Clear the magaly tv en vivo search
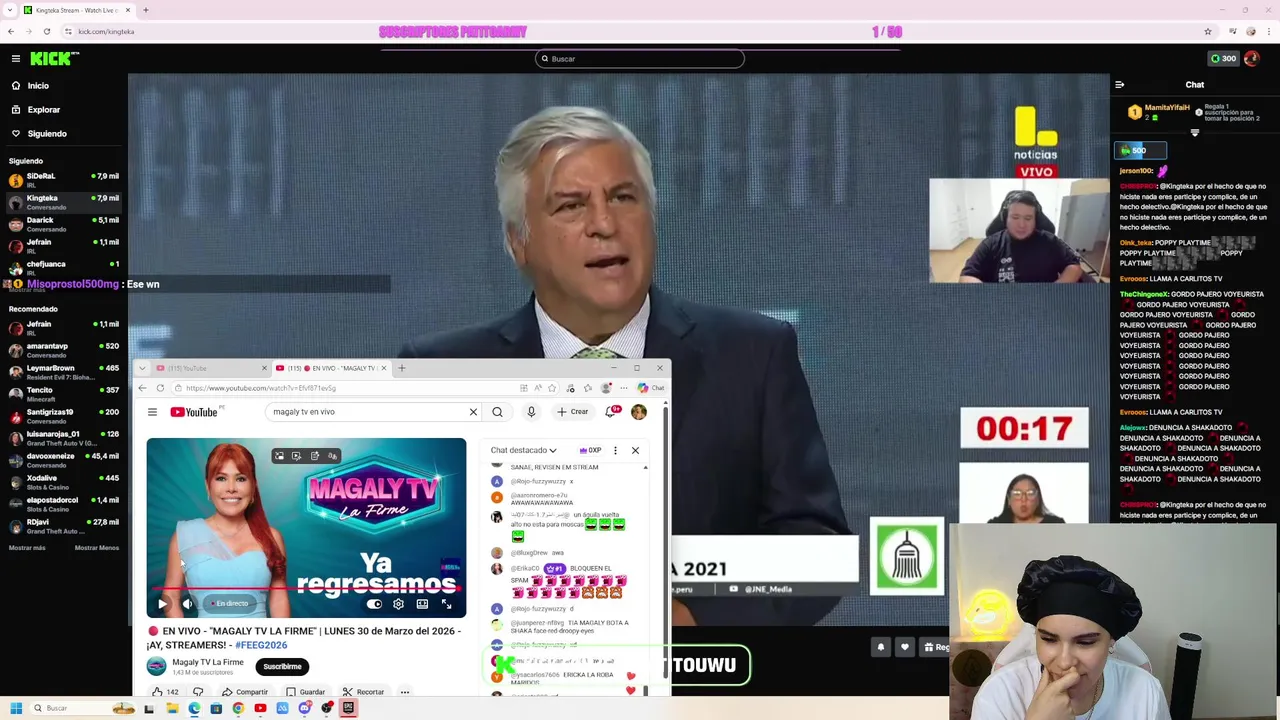 pyautogui.click(x=473, y=412)
